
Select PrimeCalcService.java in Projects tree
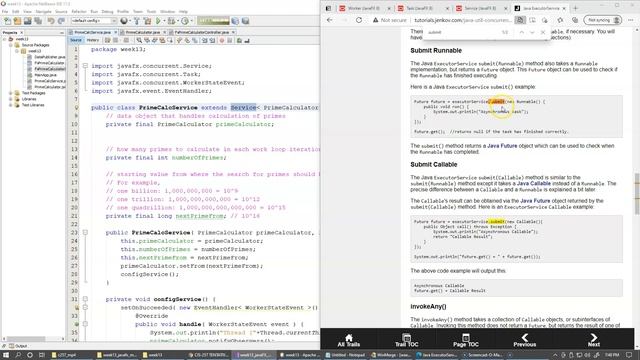pos(49,81)
